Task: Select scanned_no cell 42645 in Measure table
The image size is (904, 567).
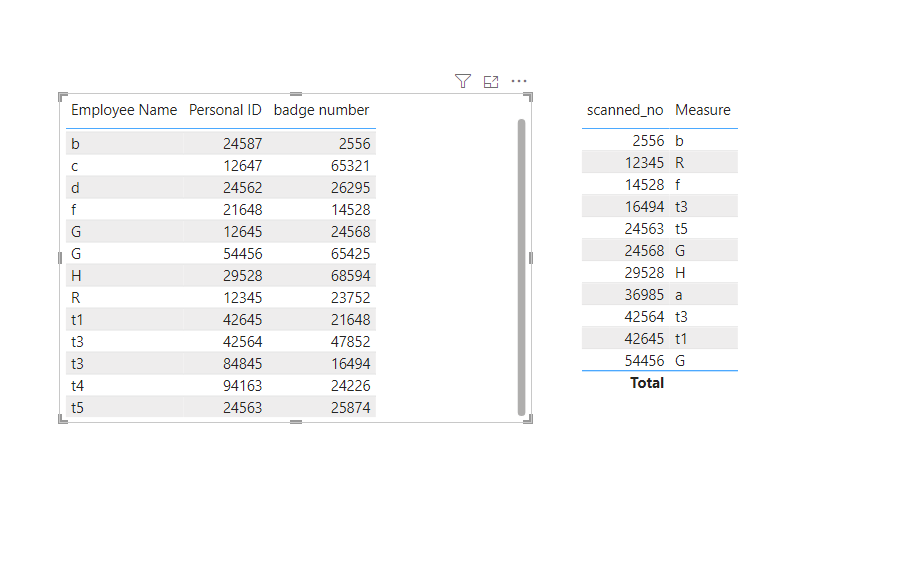Action: click(645, 339)
